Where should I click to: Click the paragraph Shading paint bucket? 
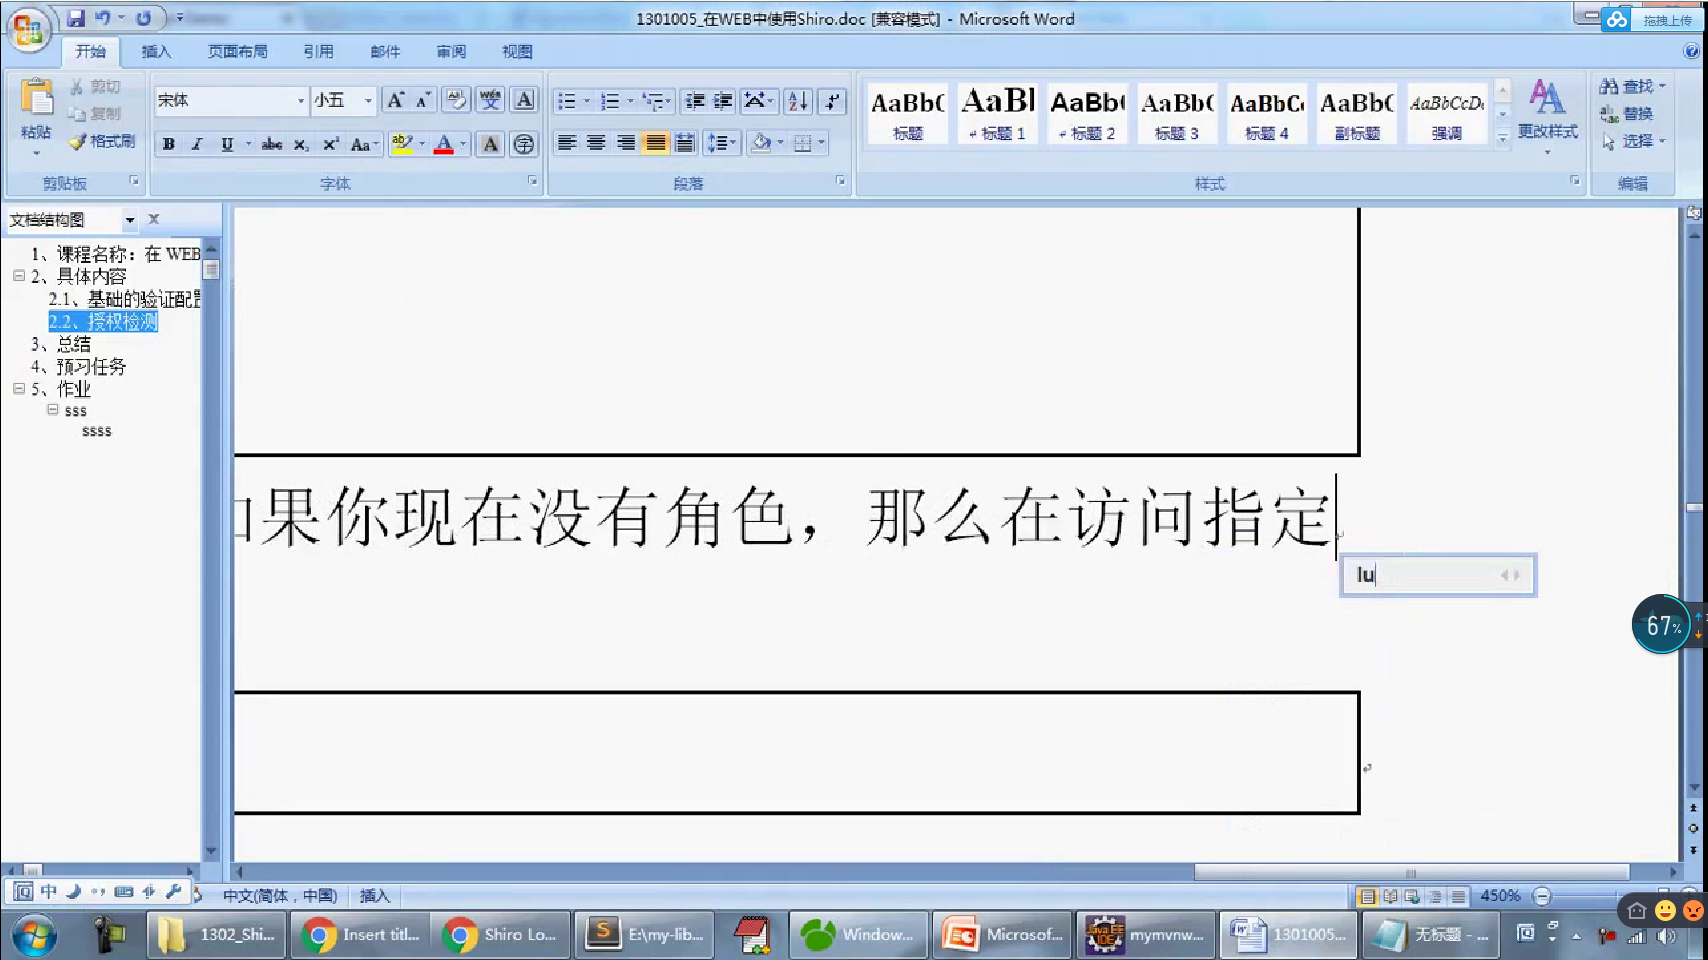[x=761, y=143]
